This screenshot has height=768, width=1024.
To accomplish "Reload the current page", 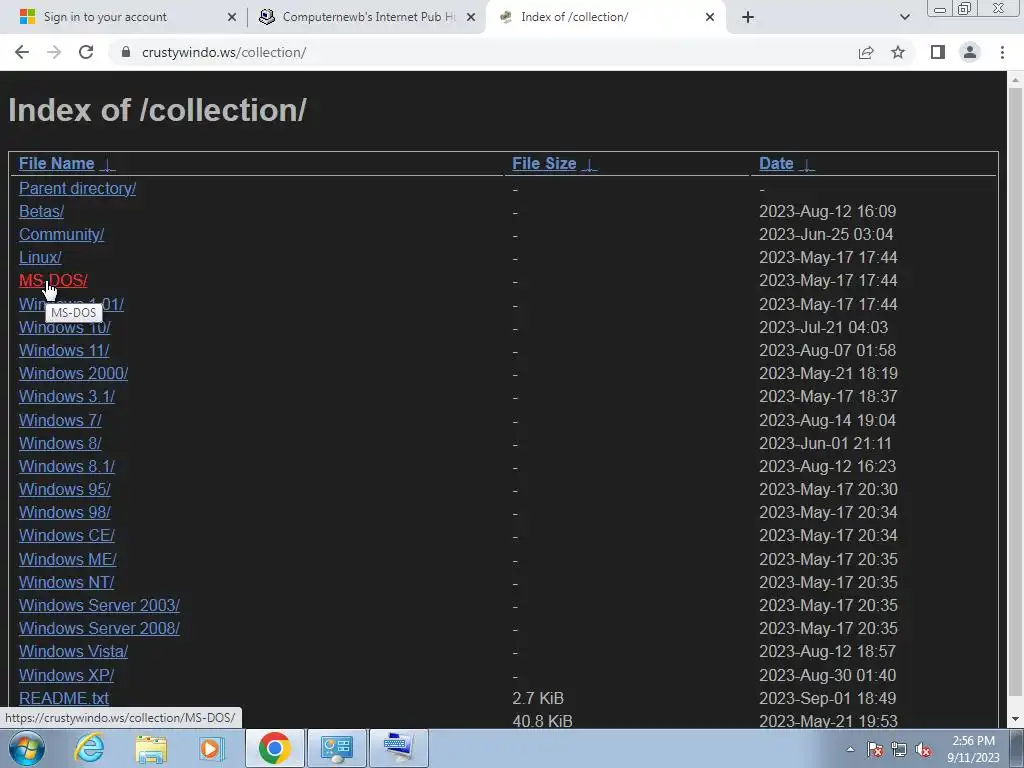I will point(86,52).
